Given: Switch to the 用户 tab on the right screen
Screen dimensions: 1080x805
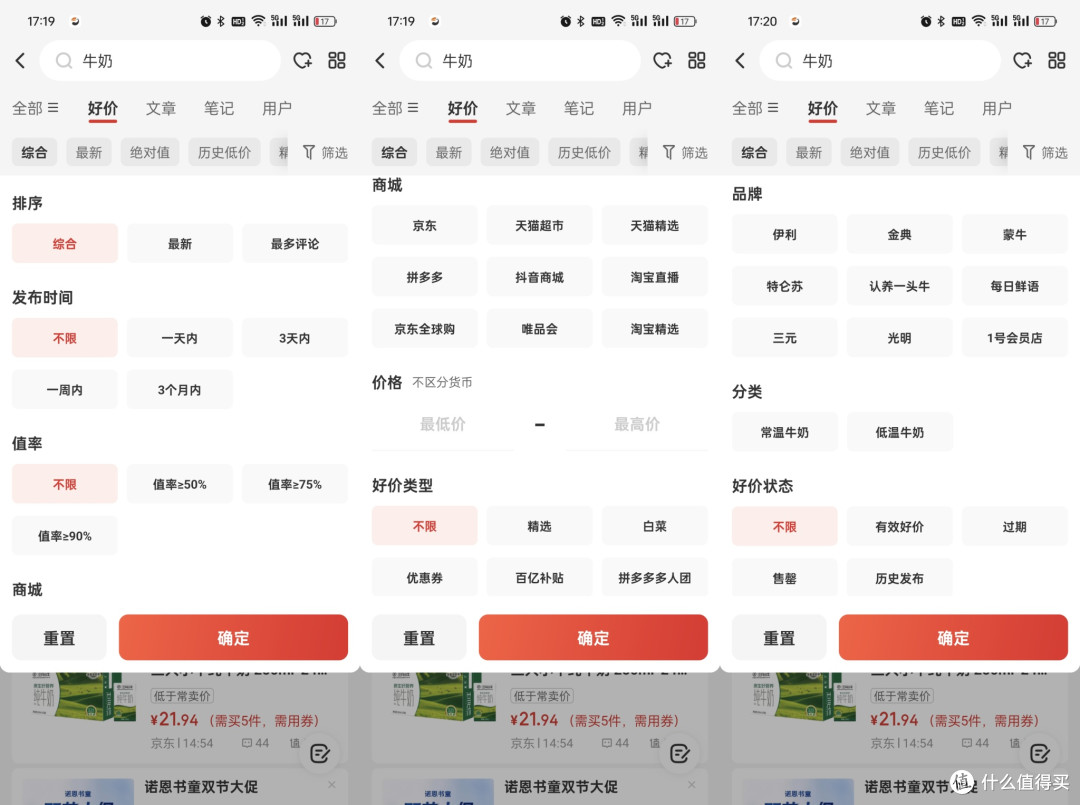Looking at the screenshot, I should 997,108.
